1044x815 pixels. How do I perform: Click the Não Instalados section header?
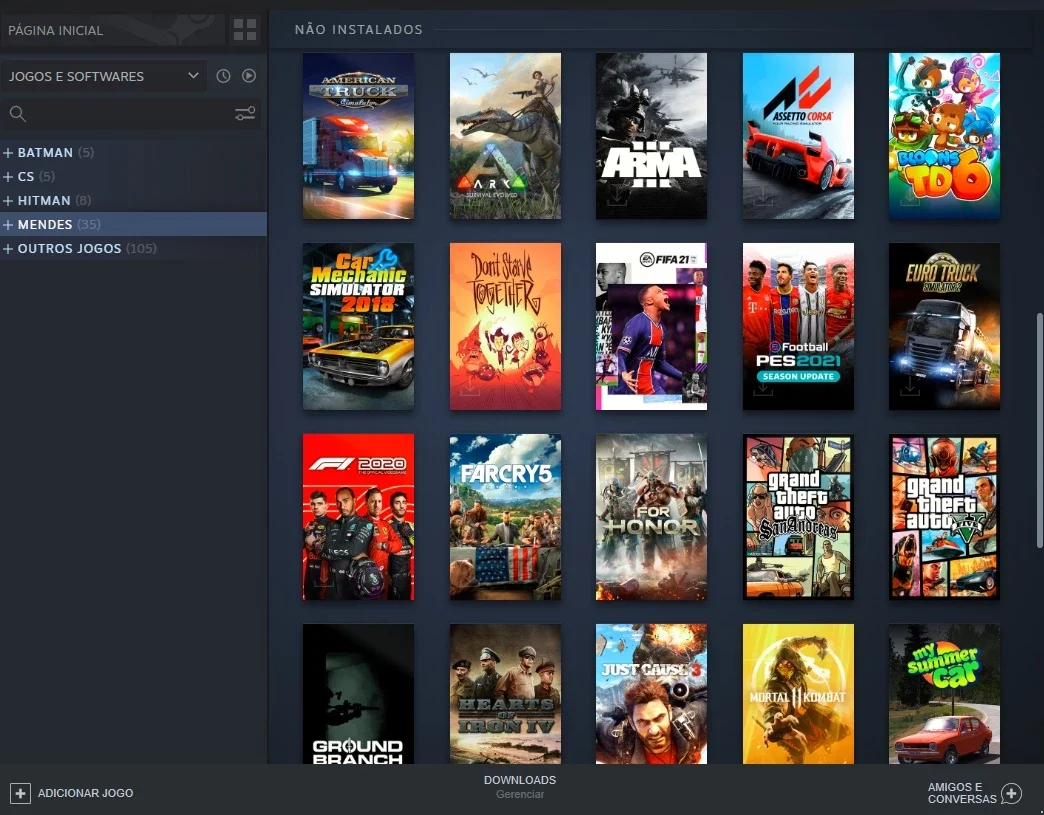point(358,29)
